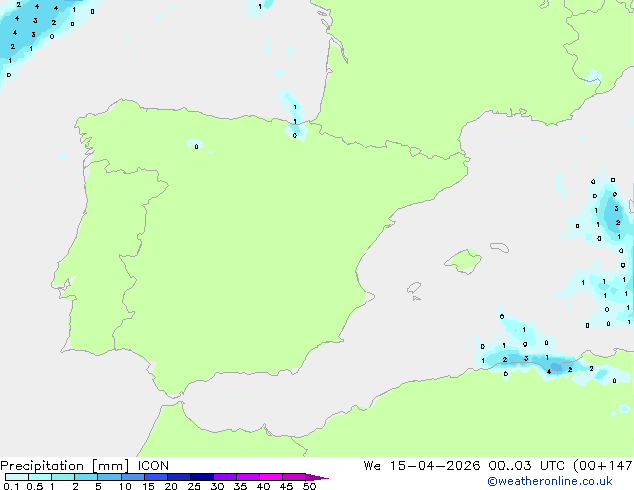Viewport: 634px width, 490px height.
Task: Click the "We 15-04-2026" date text
Action: click(422, 466)
